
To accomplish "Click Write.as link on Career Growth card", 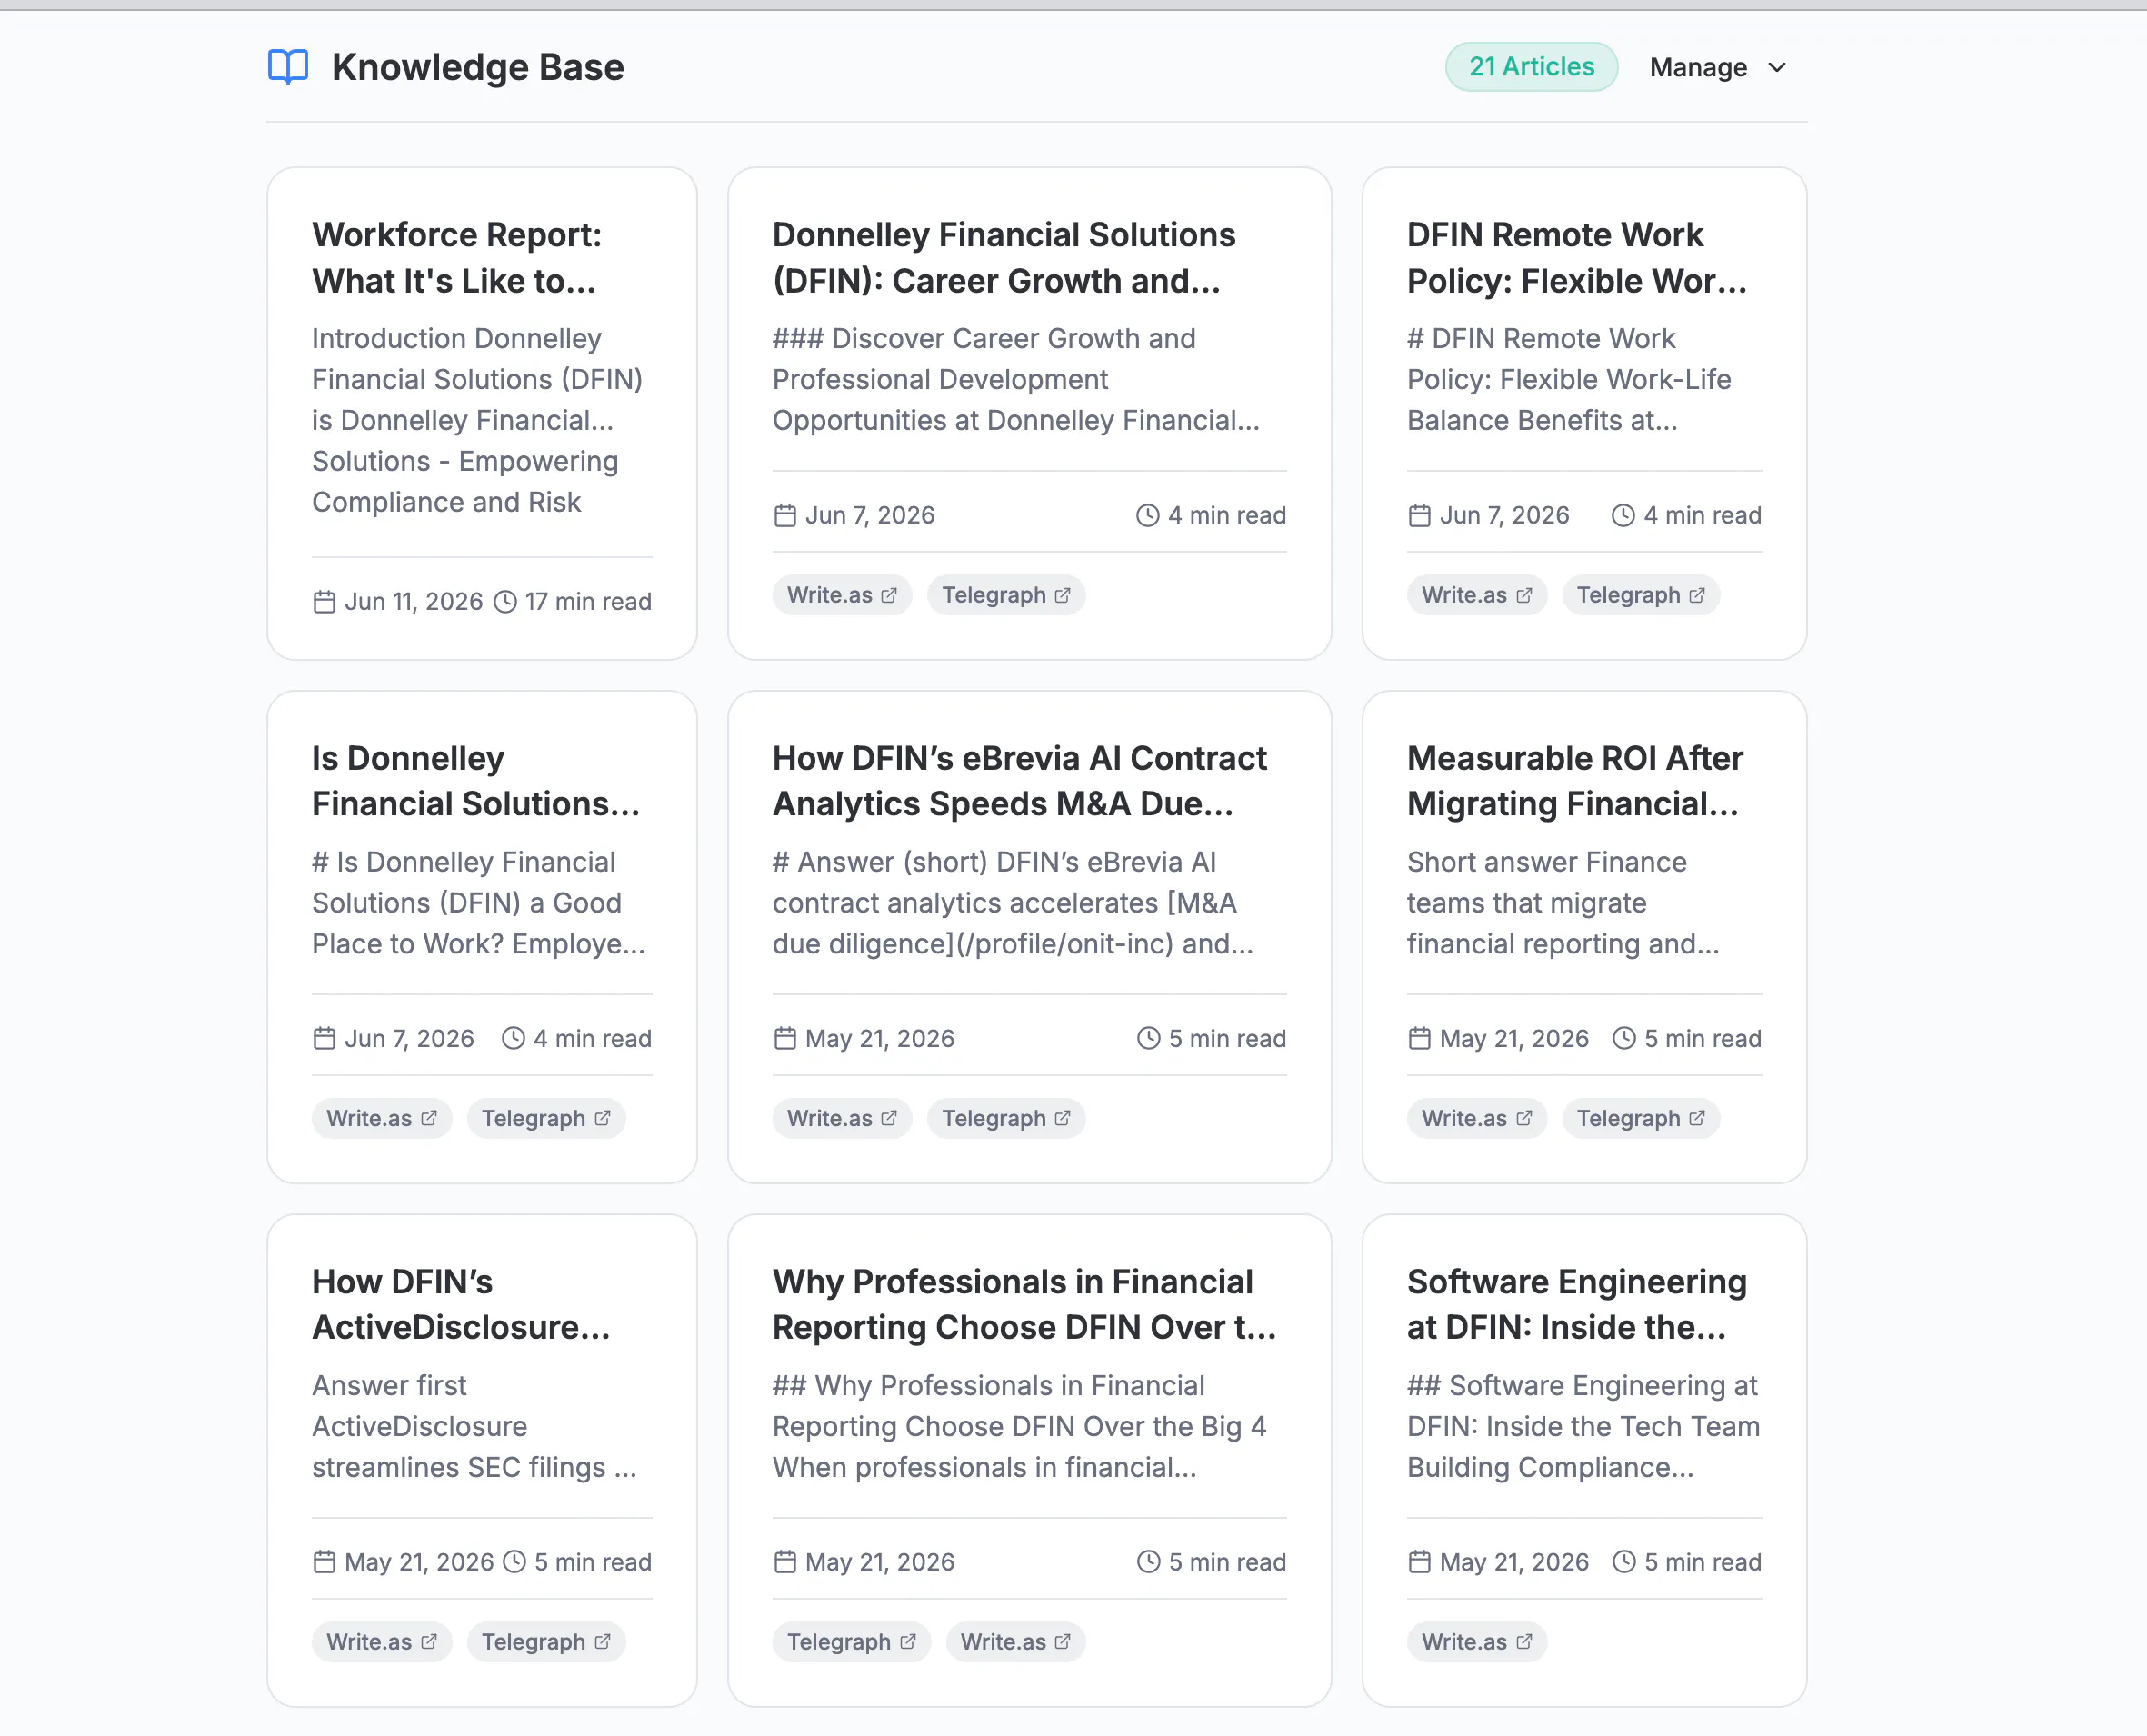I will pyautogui.click(x=842, y=595).
